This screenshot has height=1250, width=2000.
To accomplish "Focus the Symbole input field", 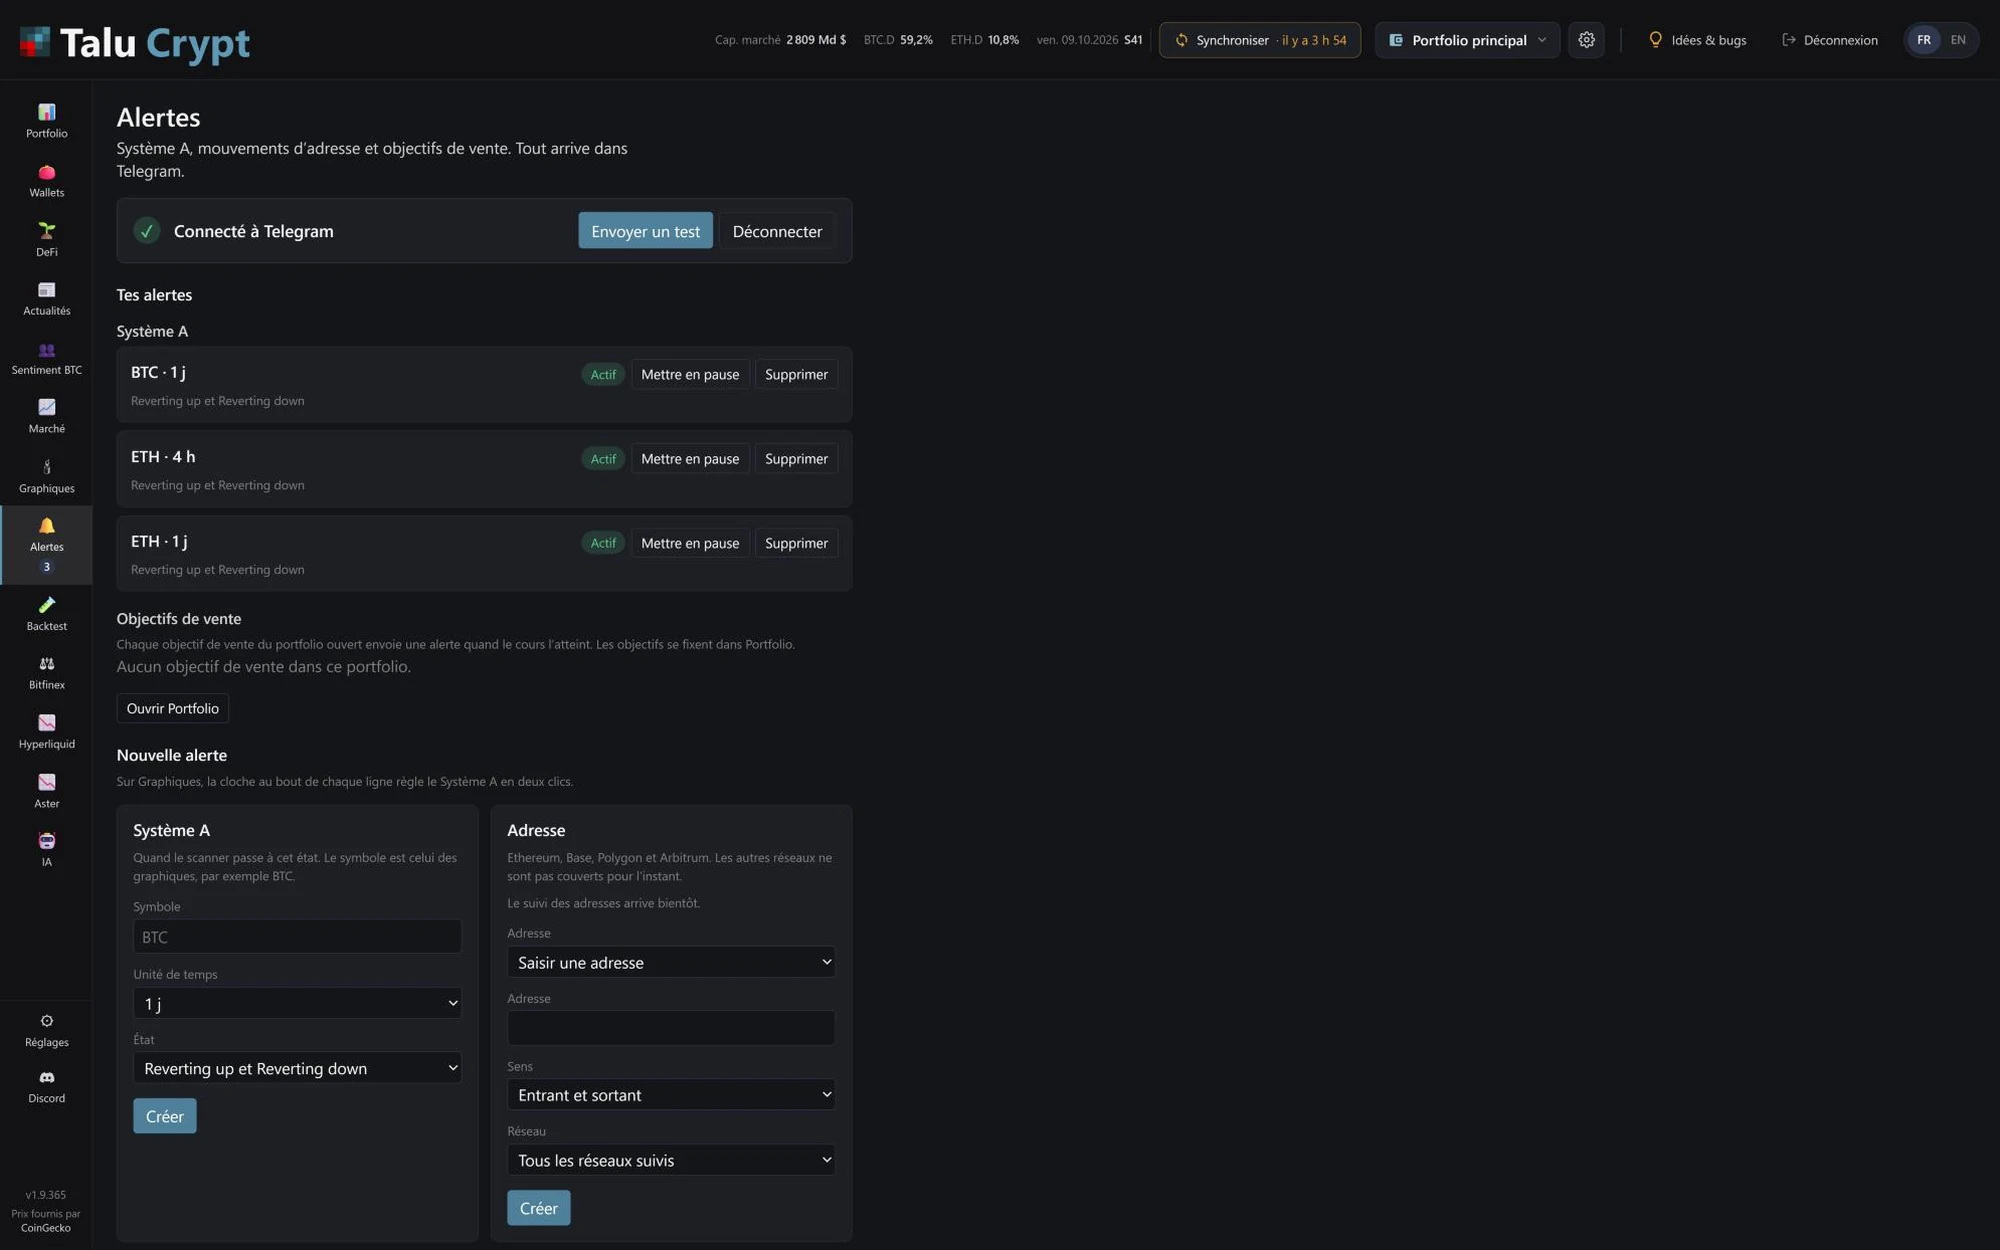I will [297, 937].
